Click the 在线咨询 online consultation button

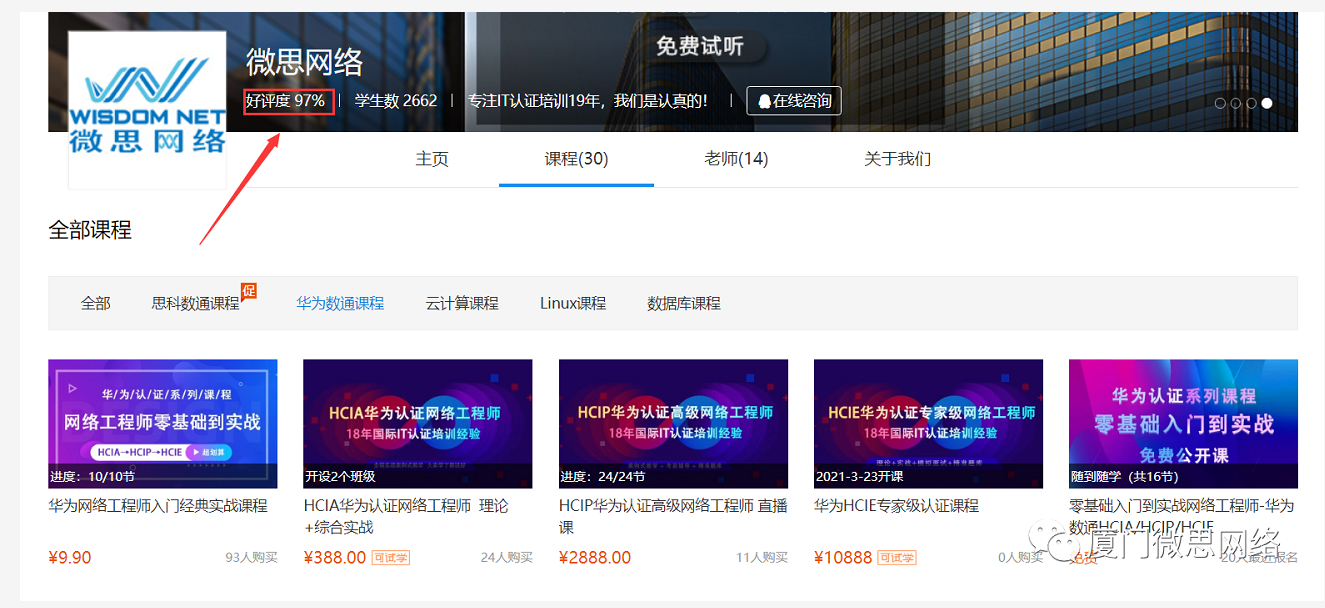794,101
